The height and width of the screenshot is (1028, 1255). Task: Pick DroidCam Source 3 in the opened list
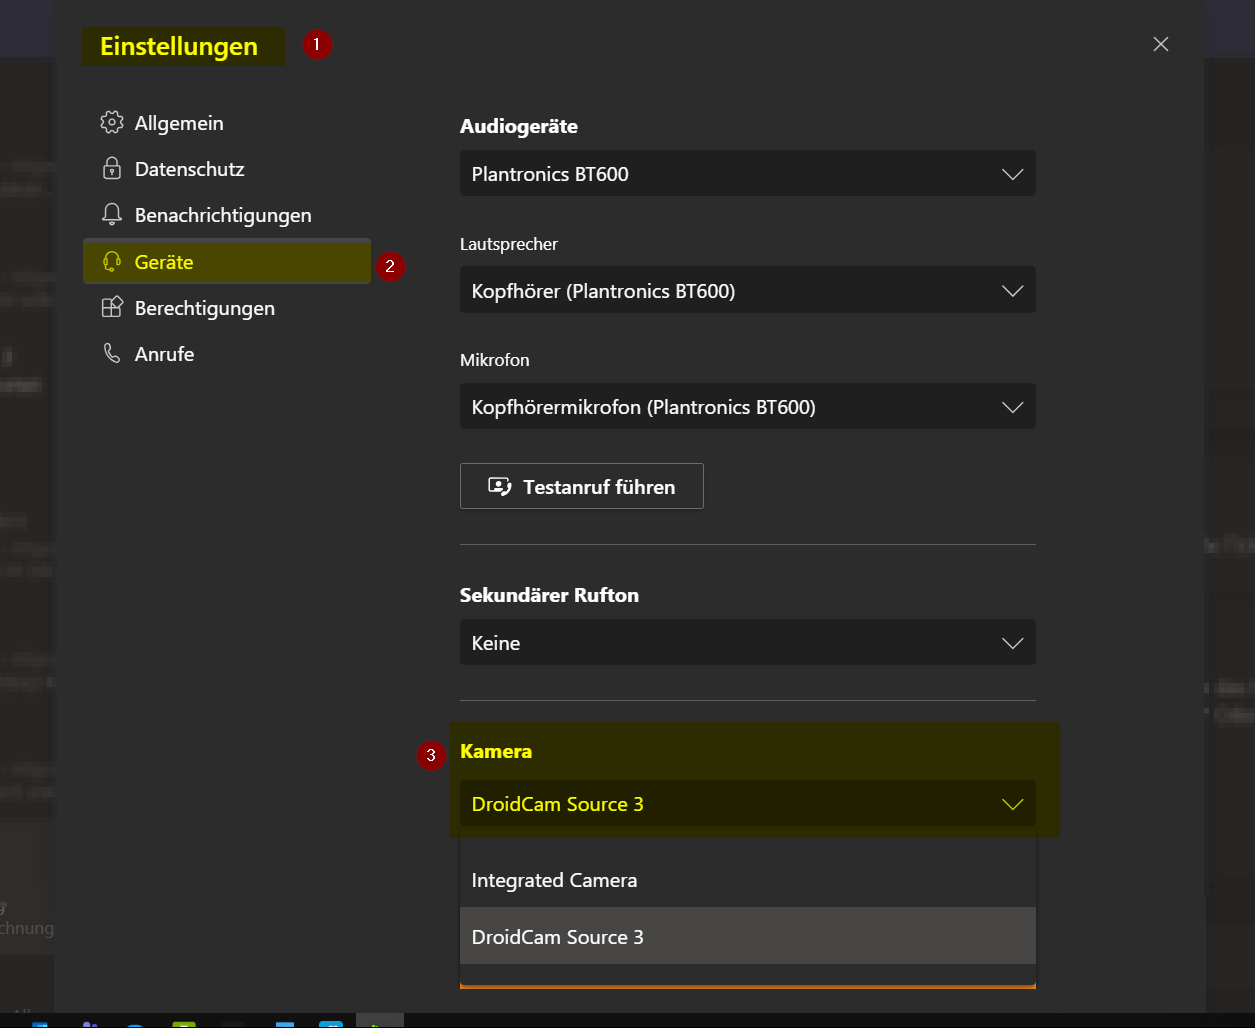point(747,936)
